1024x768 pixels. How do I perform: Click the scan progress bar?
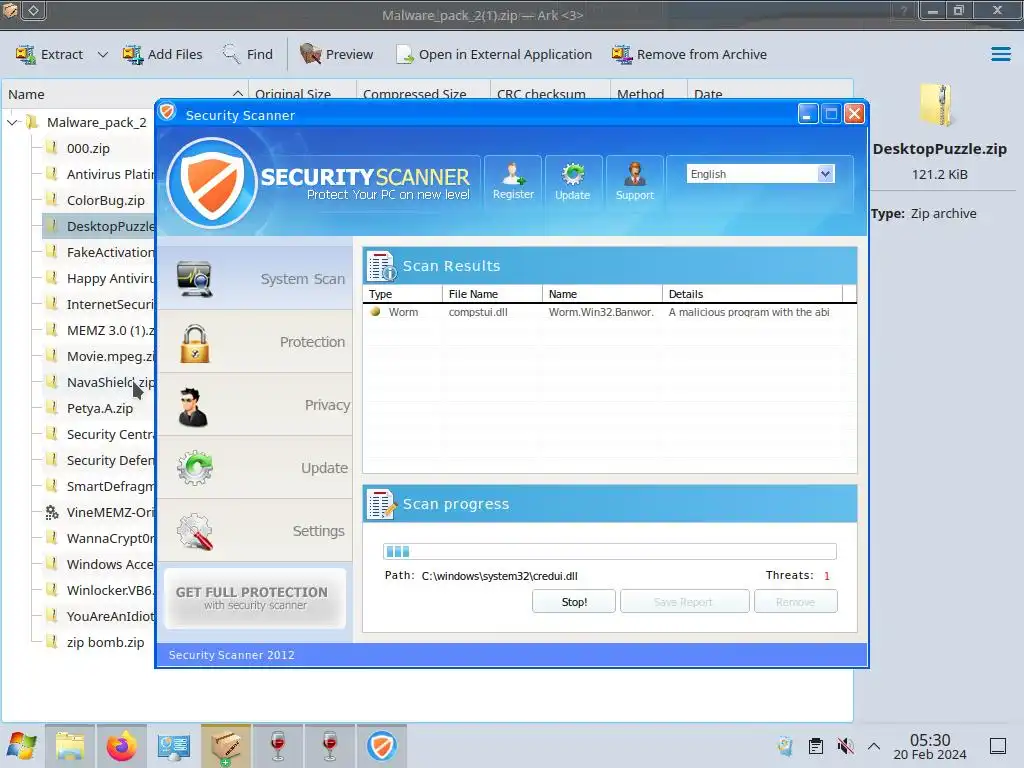[609, 551]
